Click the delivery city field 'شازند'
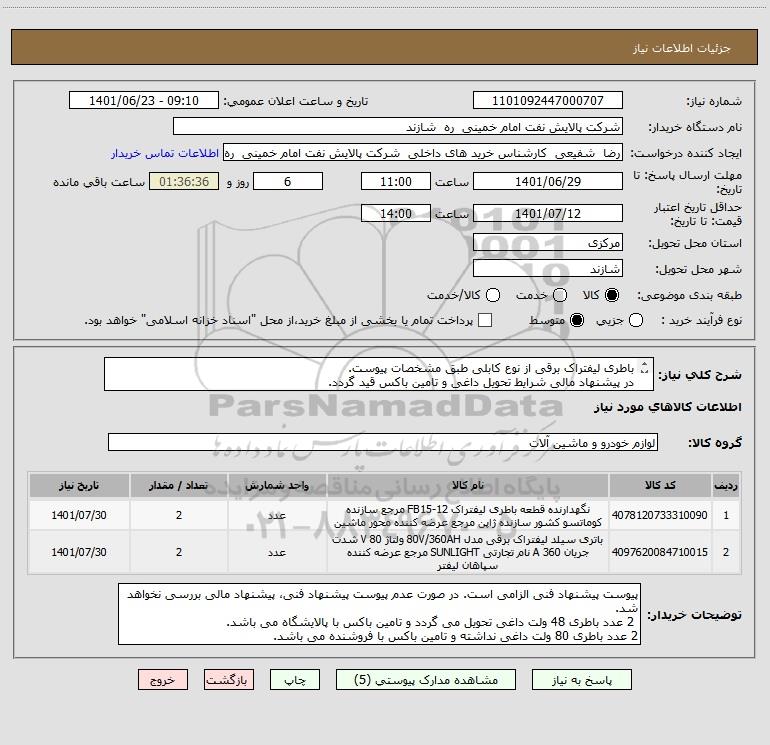Viewport: 770px width, 745px height. [548, 269]
